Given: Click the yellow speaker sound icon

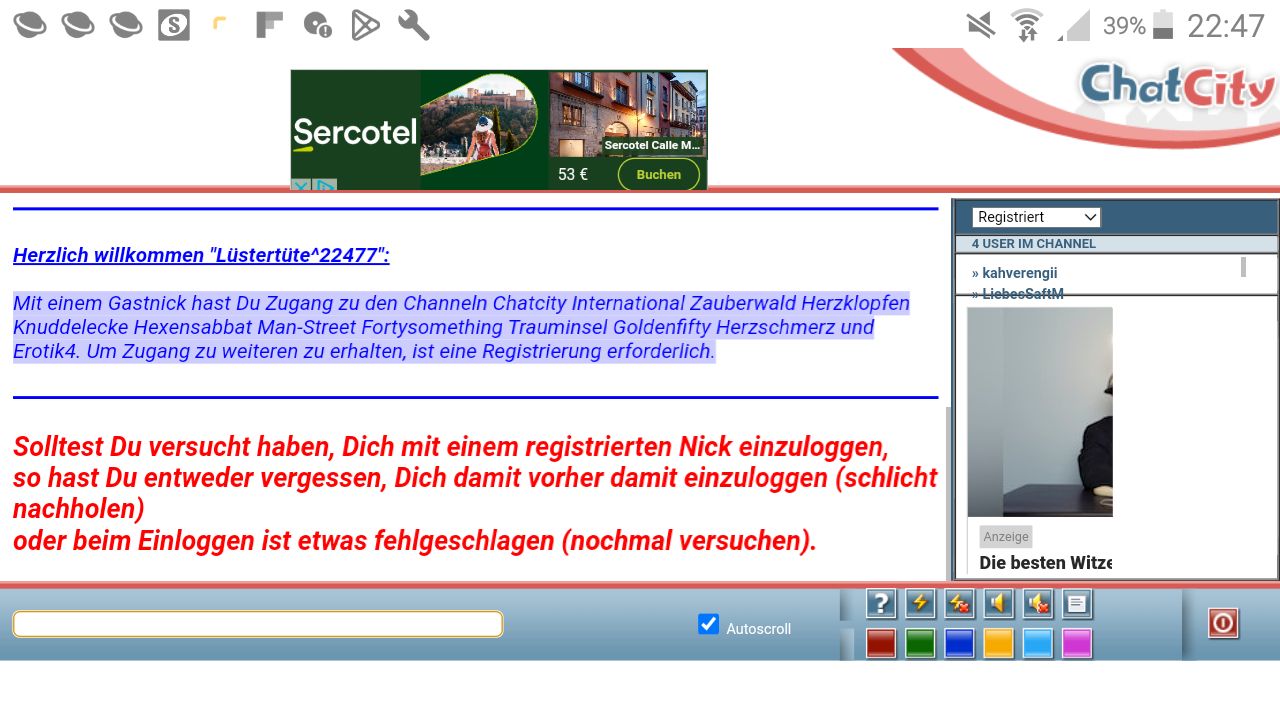Looking at the screenshot, I should pos(998,604).
